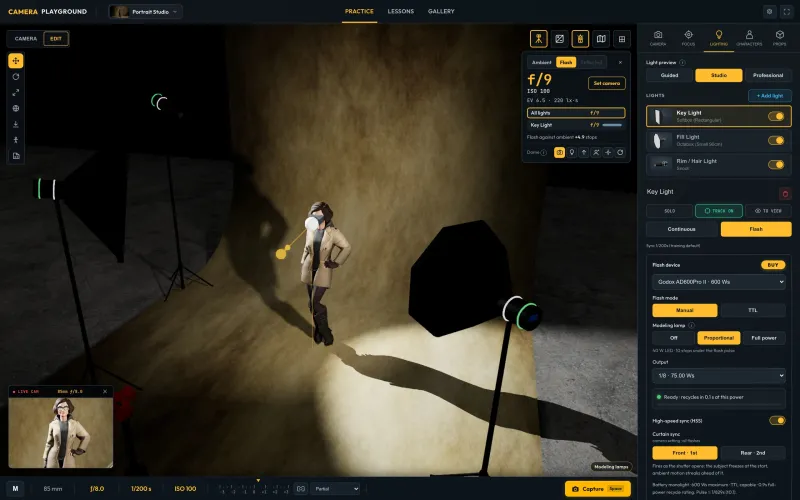Click the grid layout icon in viewport toolbar
Image resolution: width=800 pixels, height=500 pixels.
pos(622,39)
